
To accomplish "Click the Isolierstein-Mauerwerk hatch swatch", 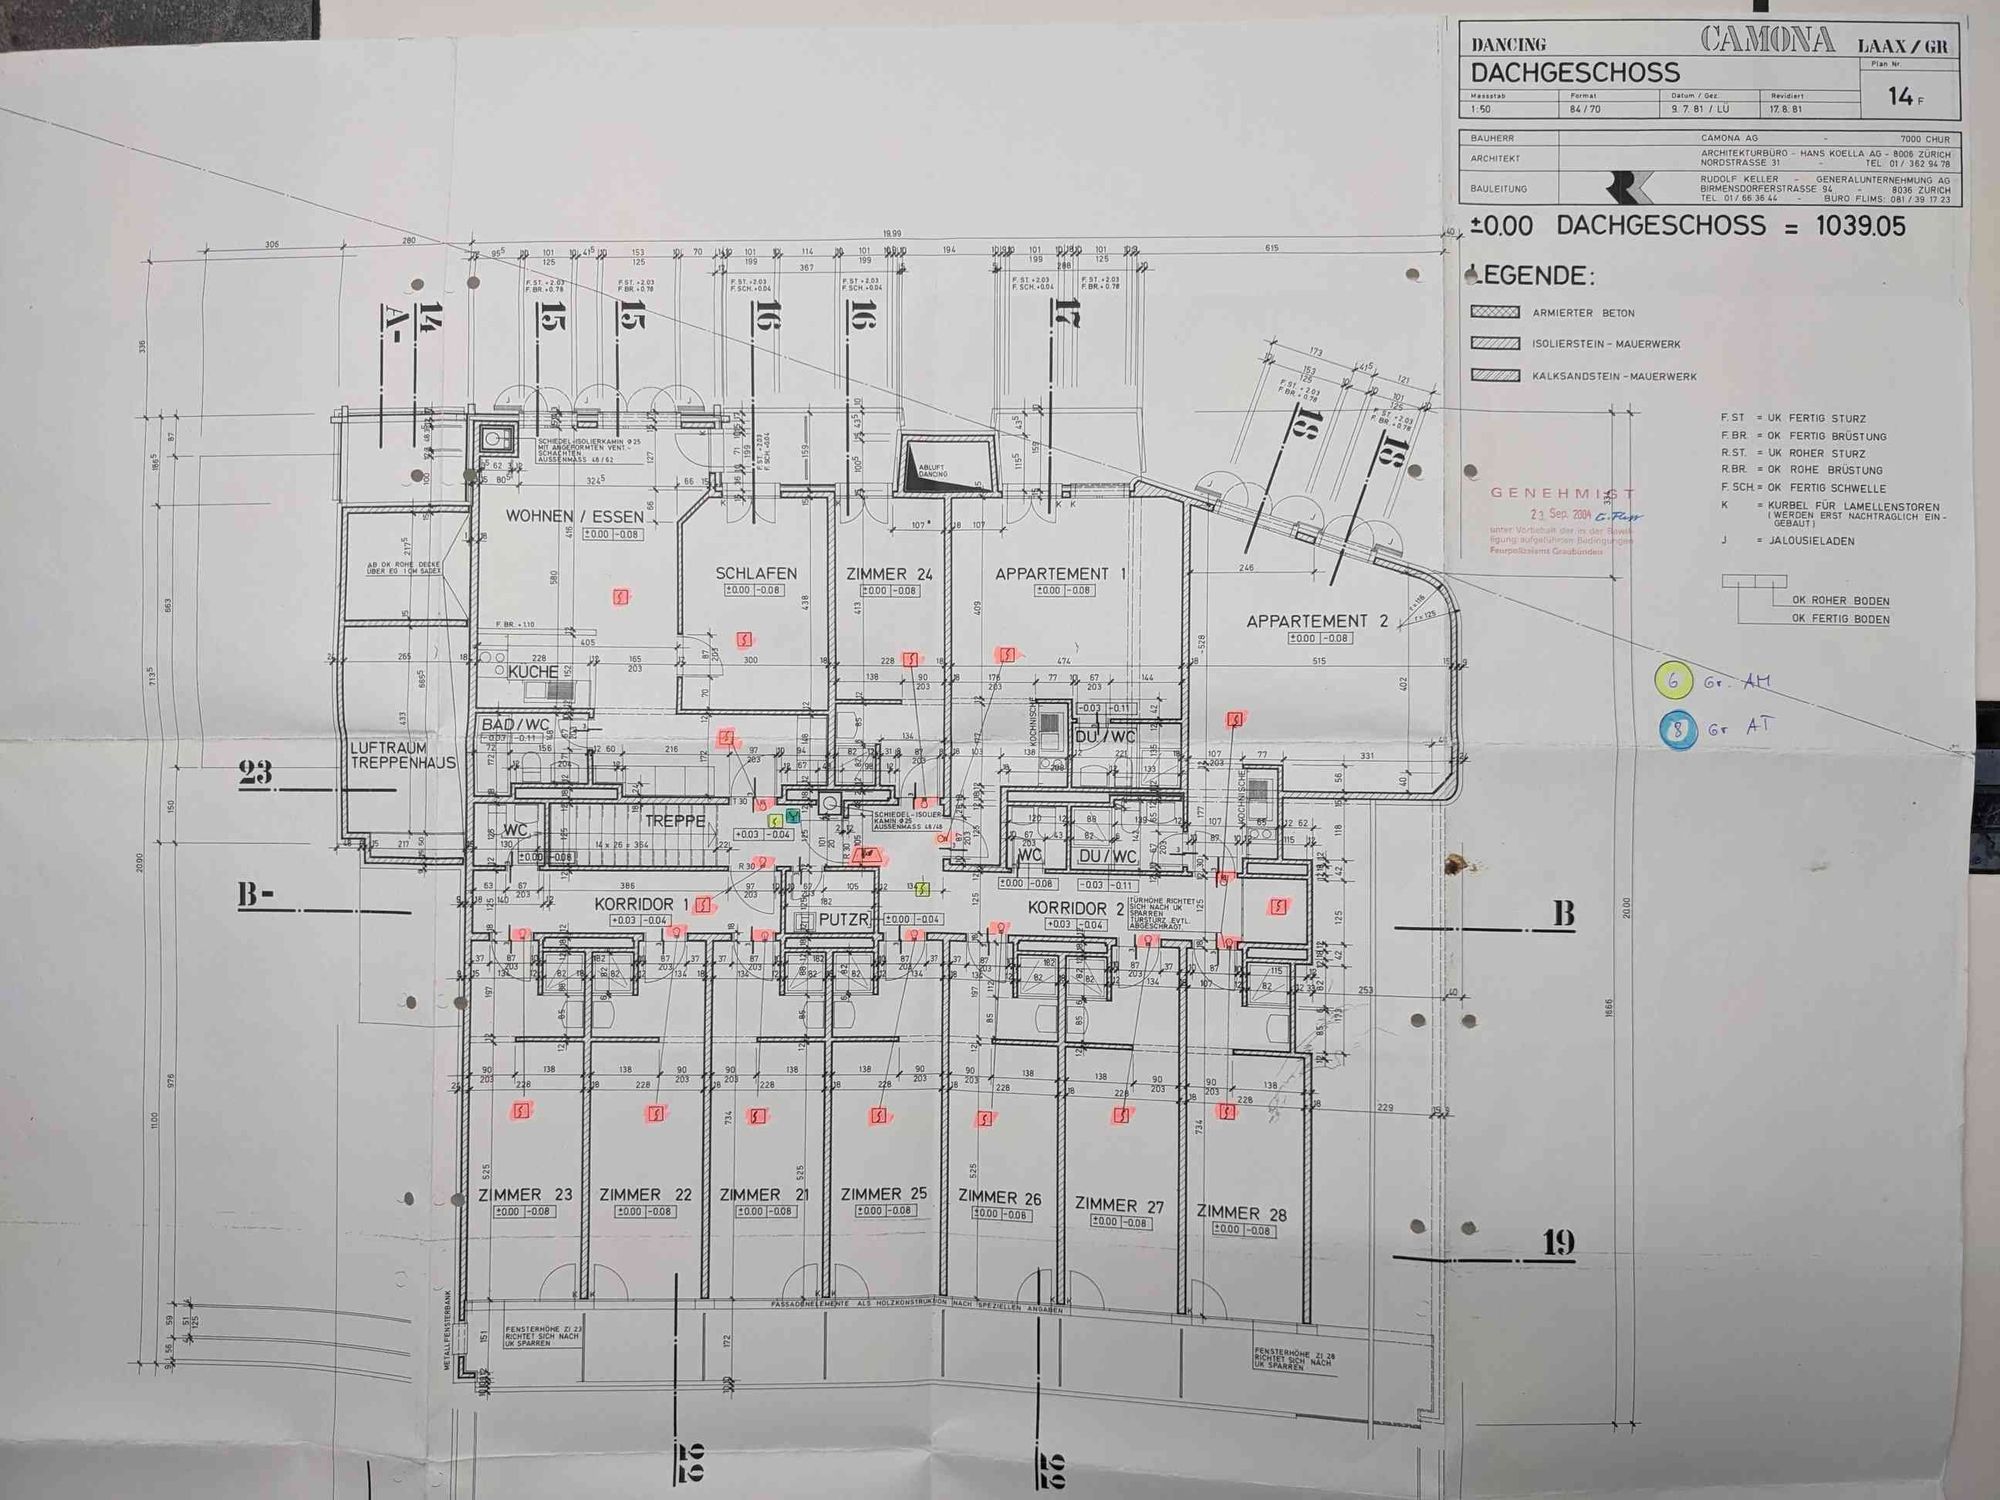I will point(1495,344).
